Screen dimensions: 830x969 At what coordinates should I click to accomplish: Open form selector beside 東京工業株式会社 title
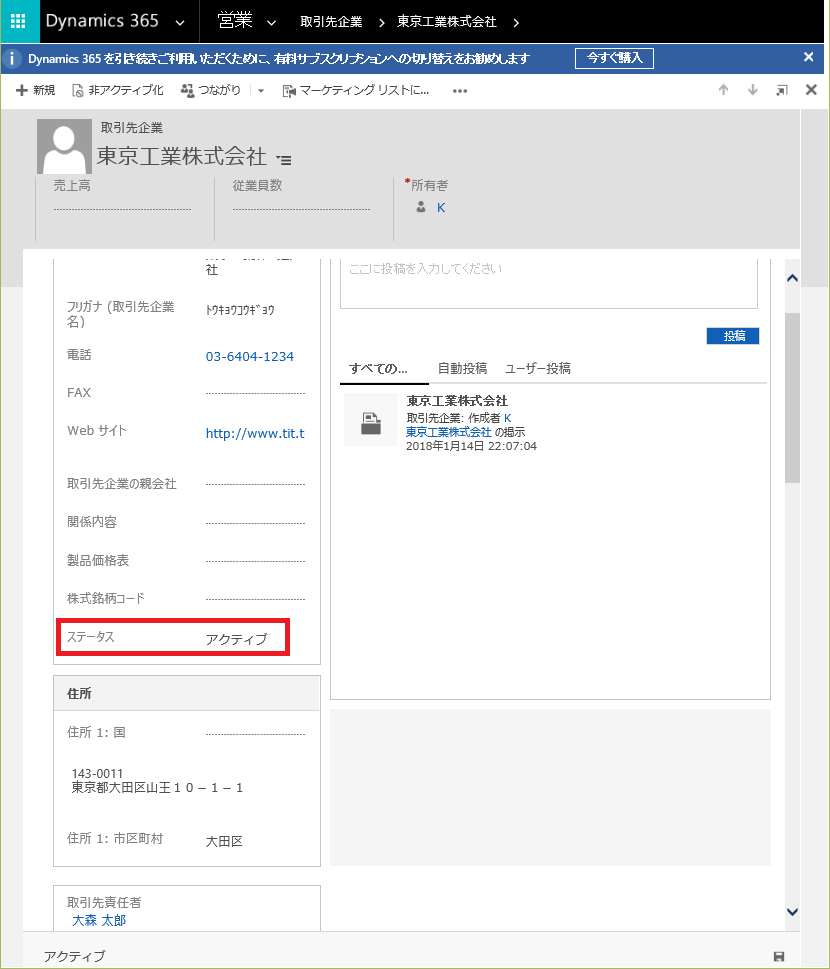pyautogui.click(x=284, y=159)
